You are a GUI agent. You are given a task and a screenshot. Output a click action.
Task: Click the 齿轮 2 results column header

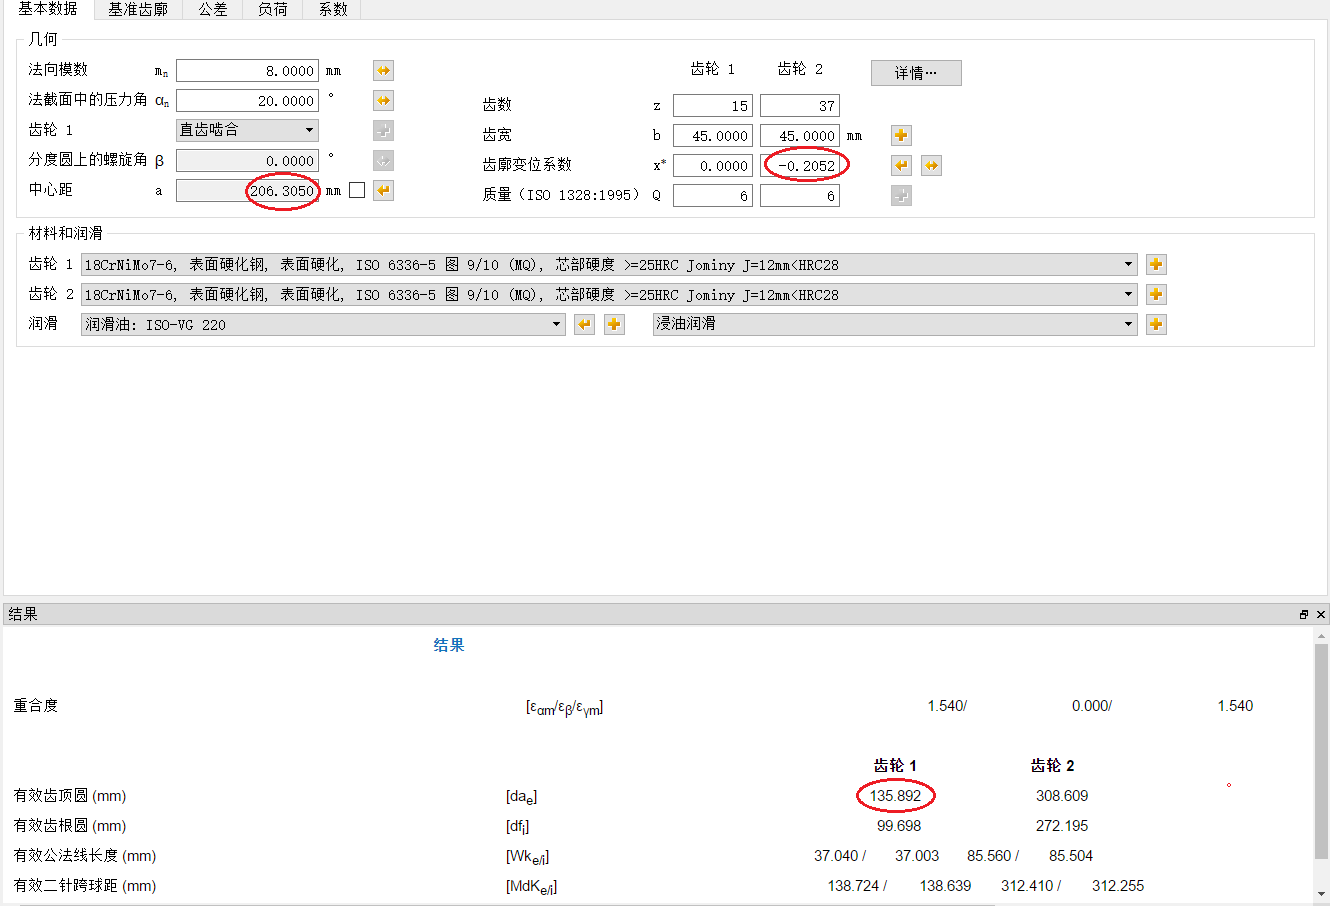1052,766
